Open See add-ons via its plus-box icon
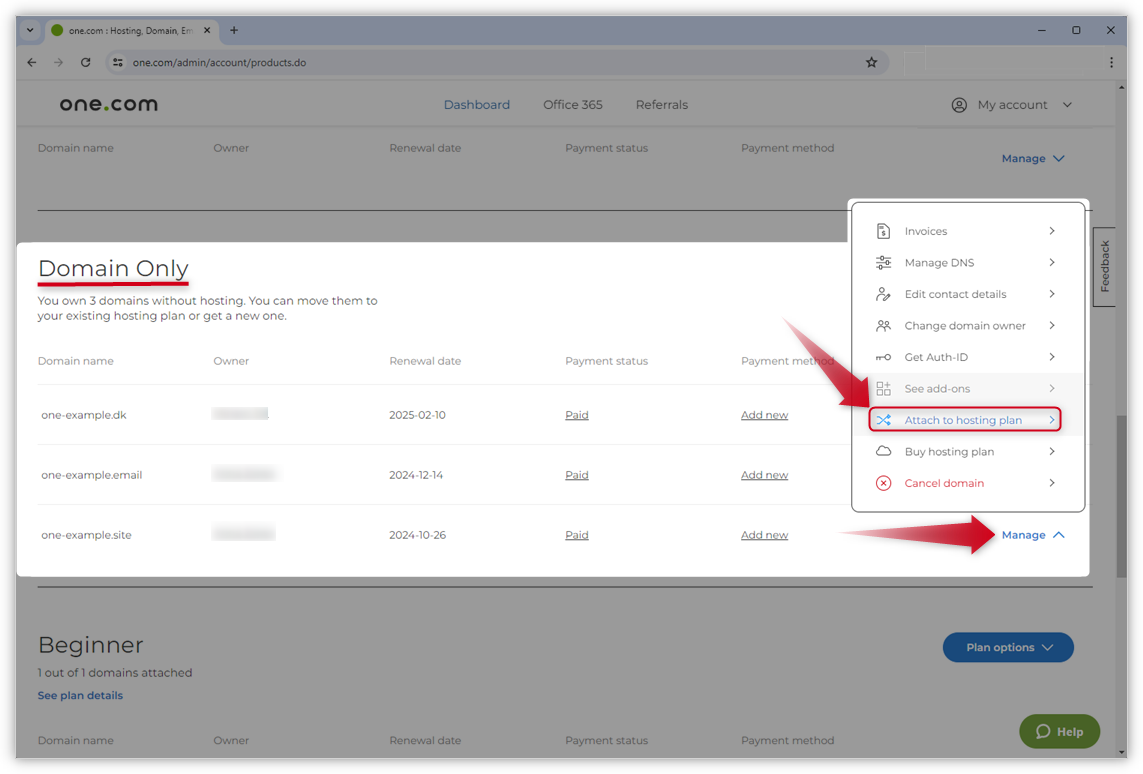 pos(884,388)
